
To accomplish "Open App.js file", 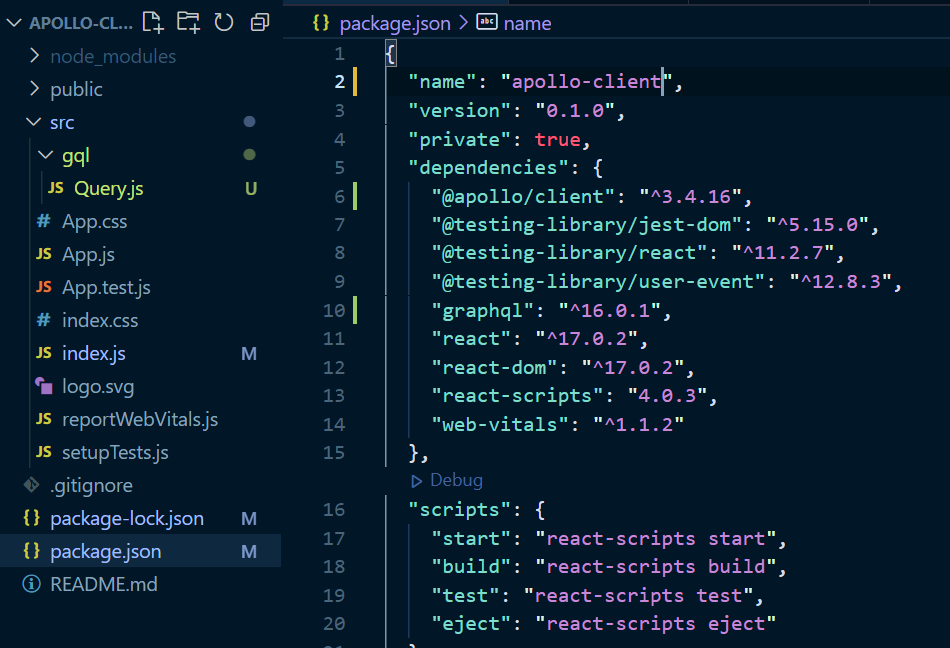I will [x=88, y=255].
